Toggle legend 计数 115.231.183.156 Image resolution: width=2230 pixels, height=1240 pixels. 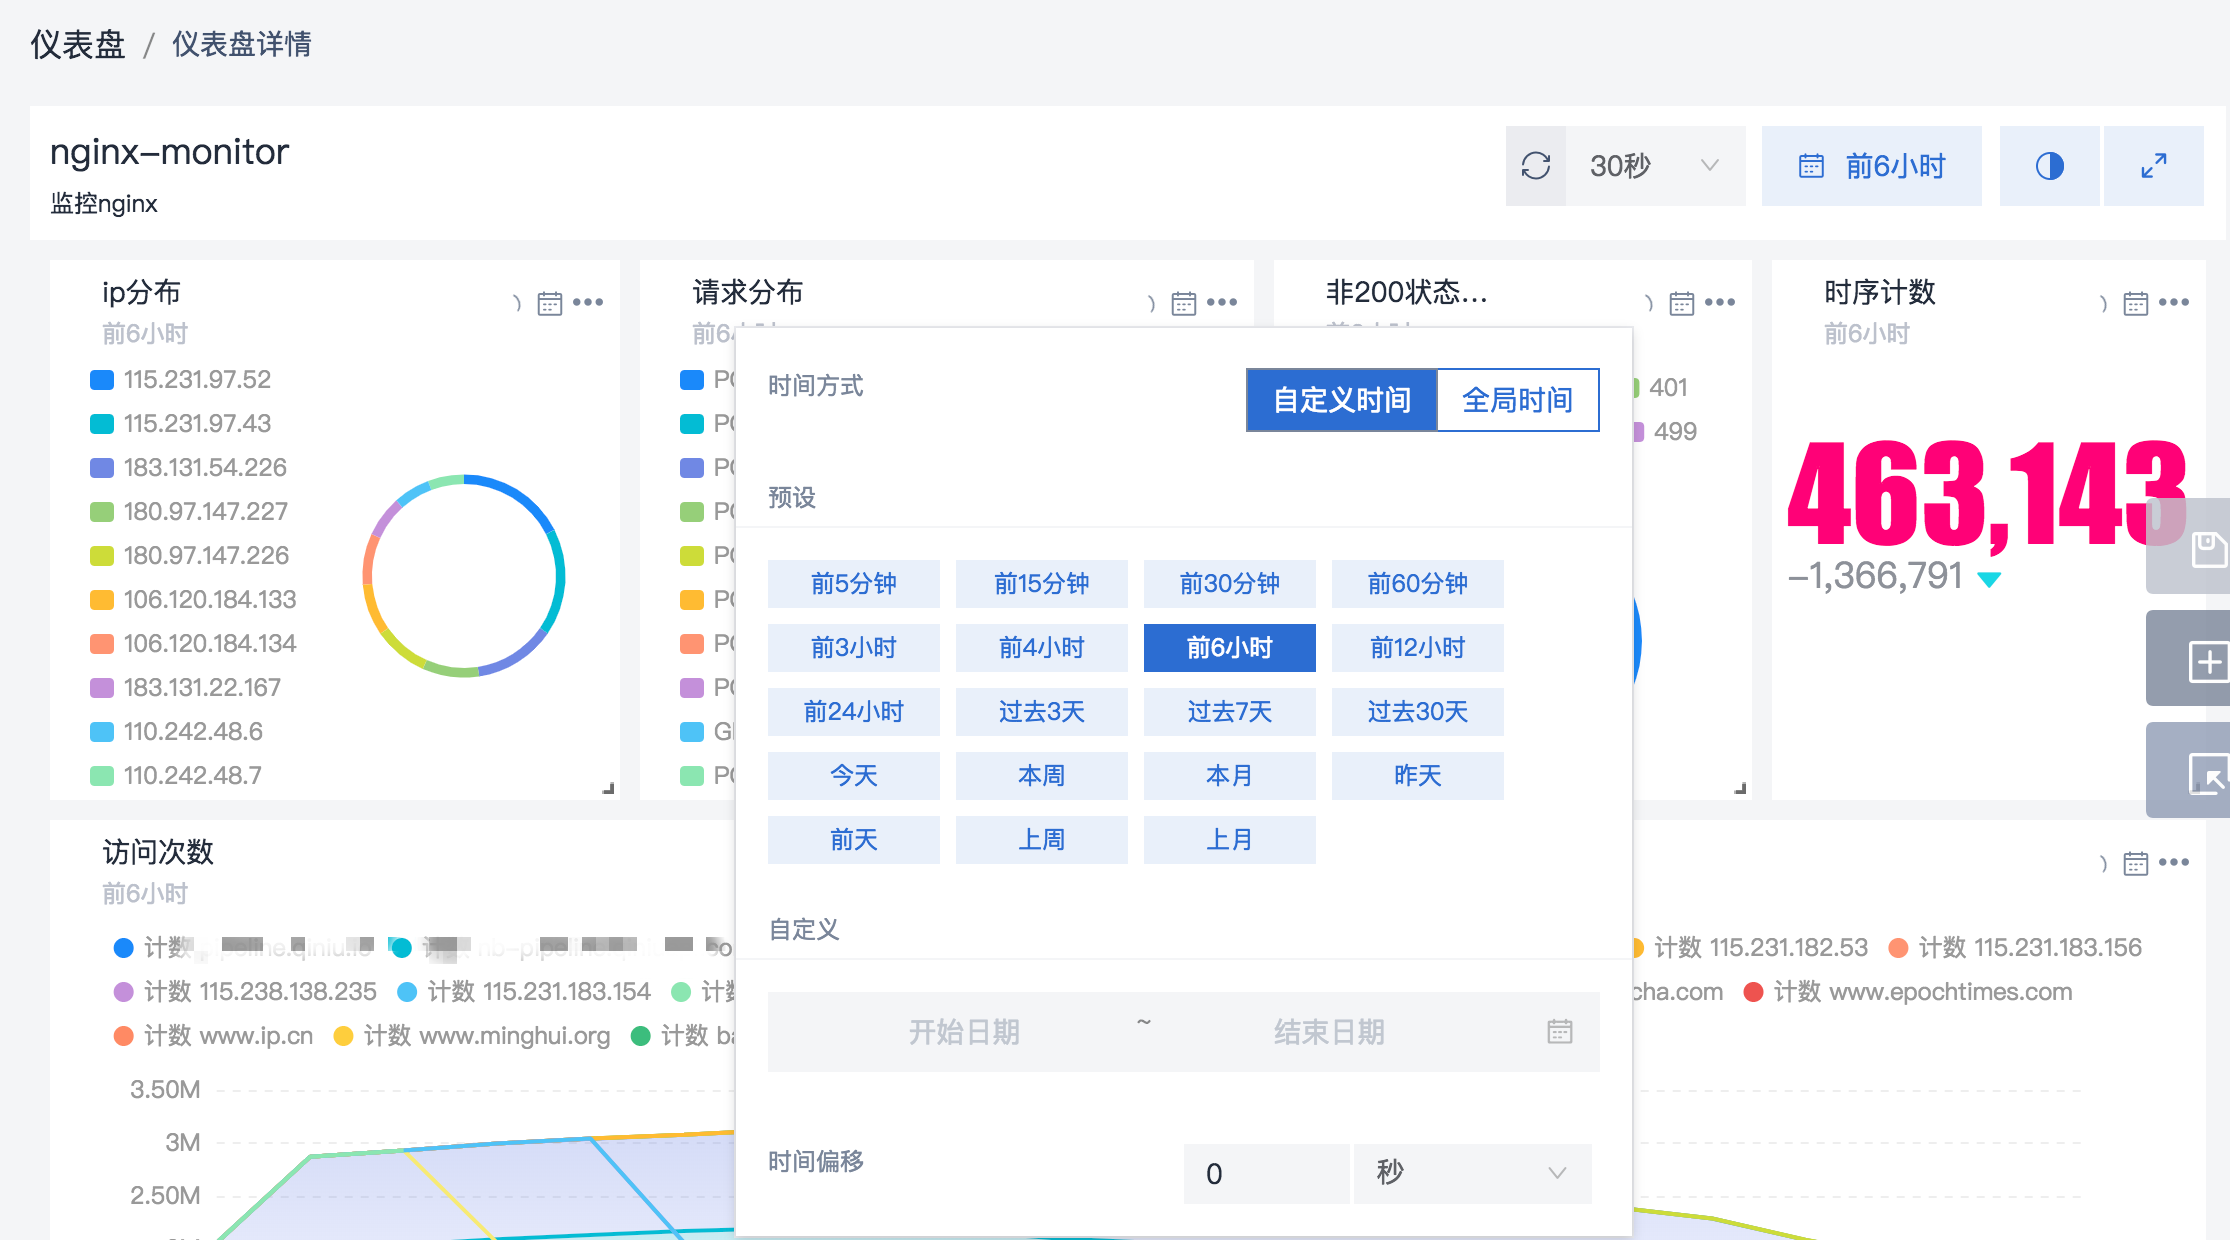point(2016,948)
